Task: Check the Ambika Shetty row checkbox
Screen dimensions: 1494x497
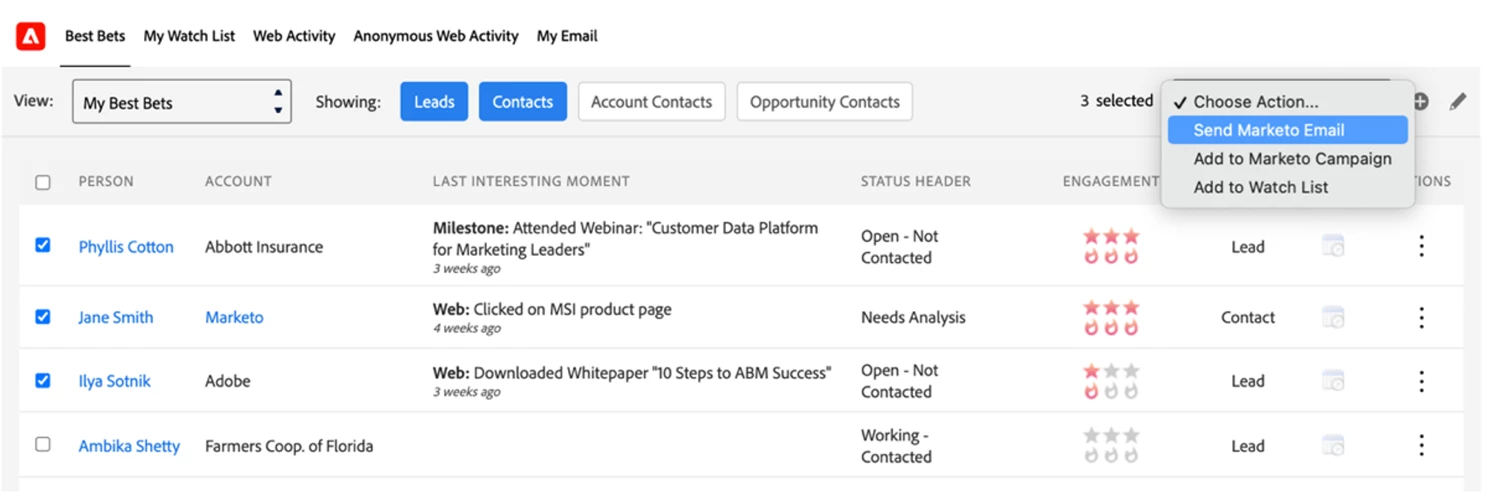Action: [43, 444]
